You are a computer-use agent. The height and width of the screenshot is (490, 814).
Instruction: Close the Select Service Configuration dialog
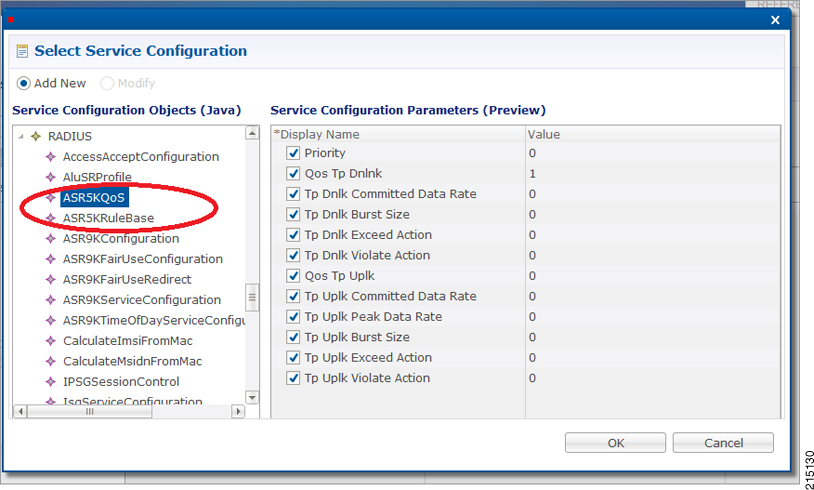[775, 20]
